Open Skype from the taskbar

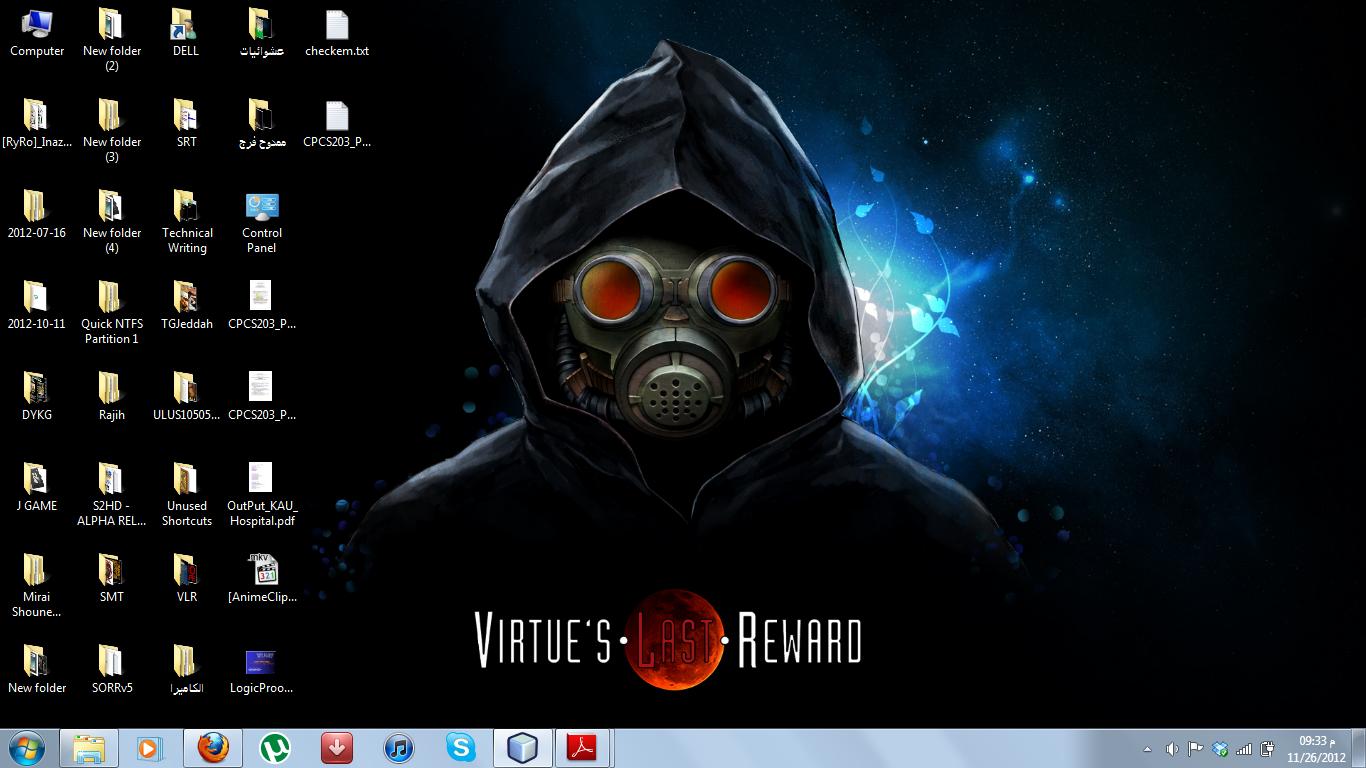460,748
